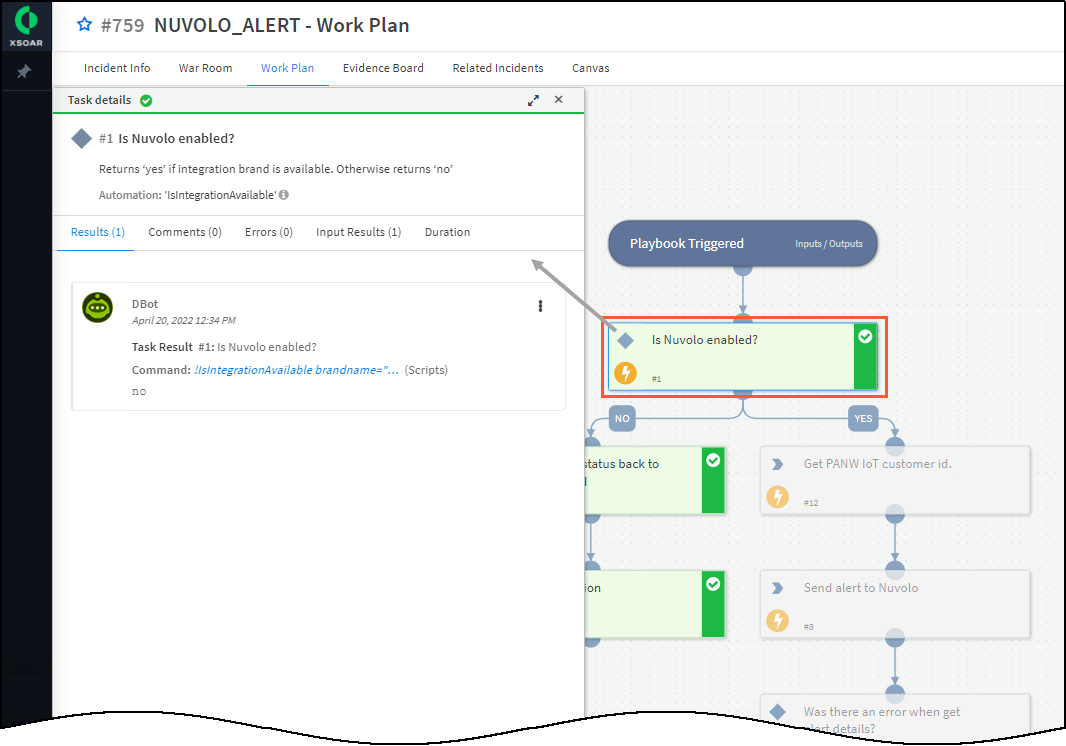Click check mark on status back to task
Image resolution: width=1066 pixels, height=746 pixels.
point(713,460)
